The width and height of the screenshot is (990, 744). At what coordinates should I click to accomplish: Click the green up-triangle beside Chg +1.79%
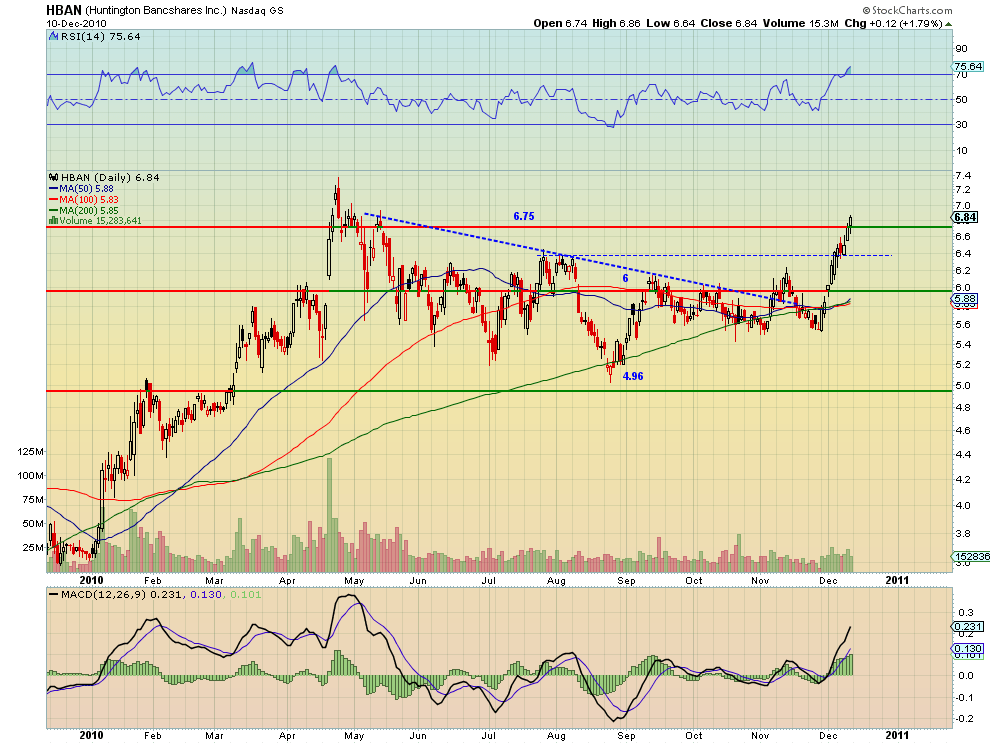coord(948,24)
